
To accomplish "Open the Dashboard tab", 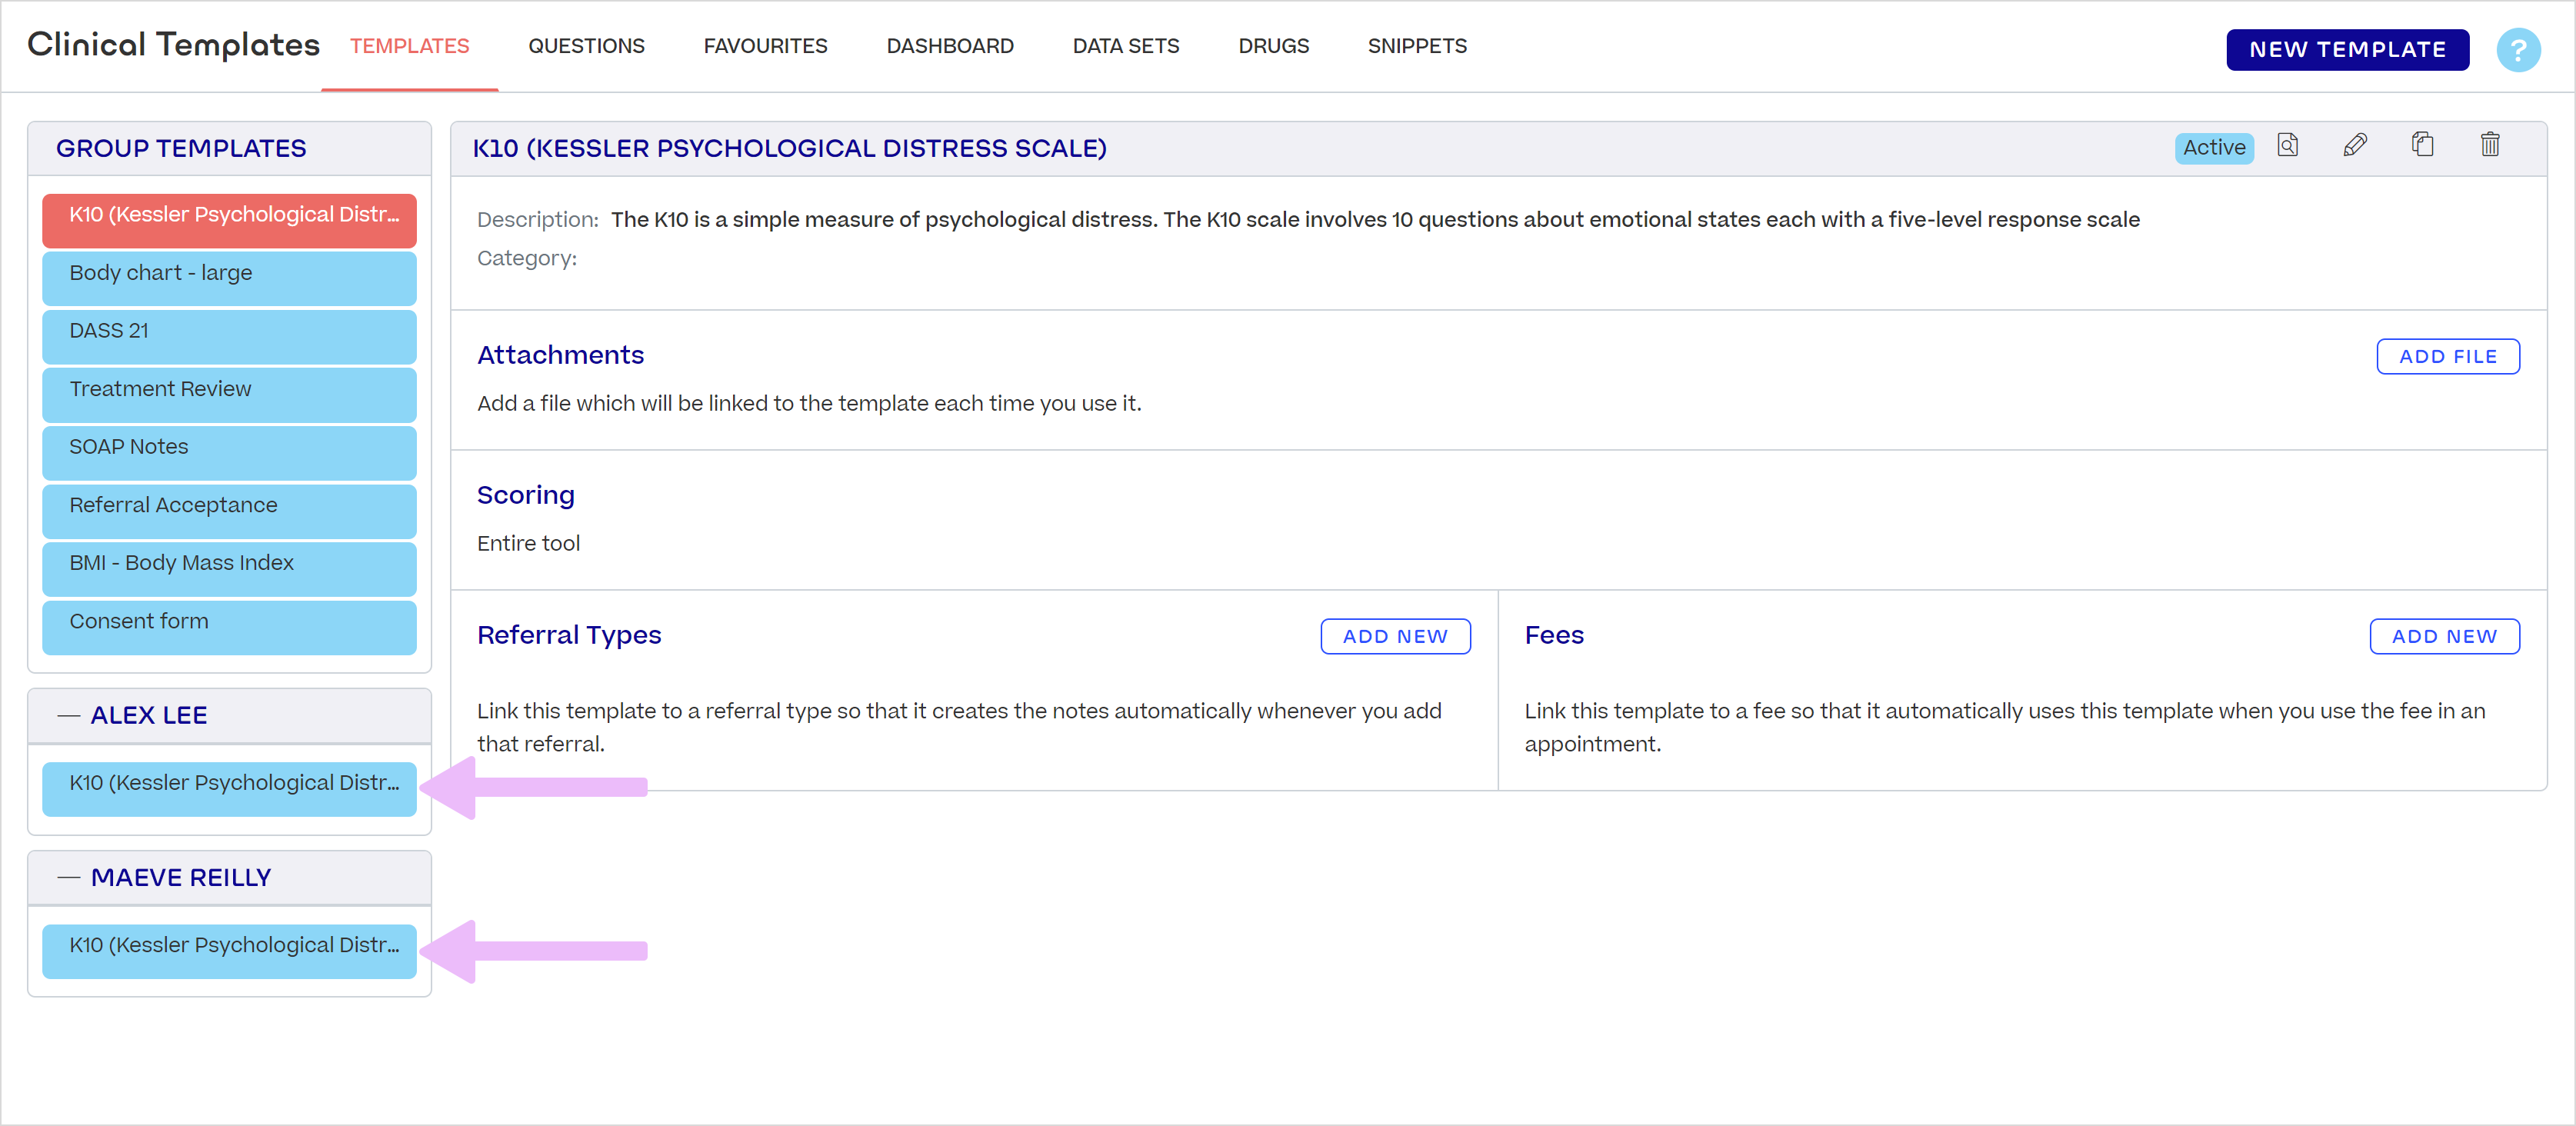I will tap(949, 46).
